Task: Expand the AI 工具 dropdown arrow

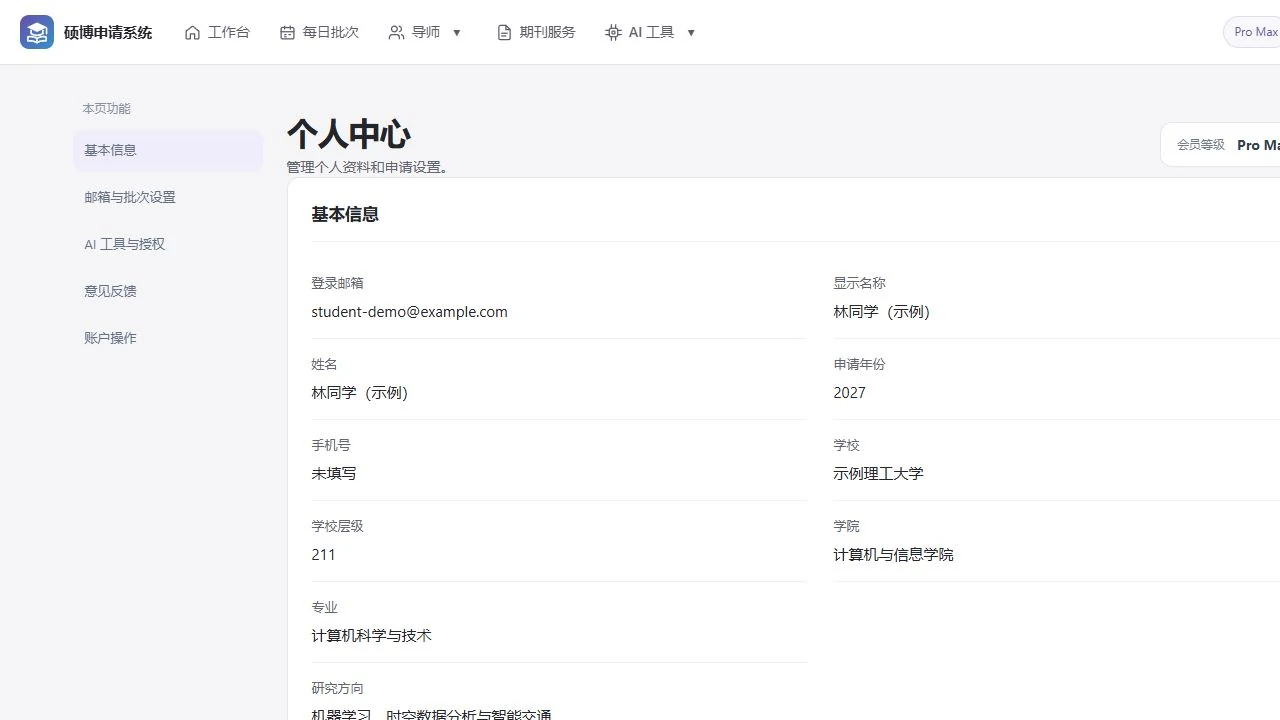Action: click(x=691, y=33)
